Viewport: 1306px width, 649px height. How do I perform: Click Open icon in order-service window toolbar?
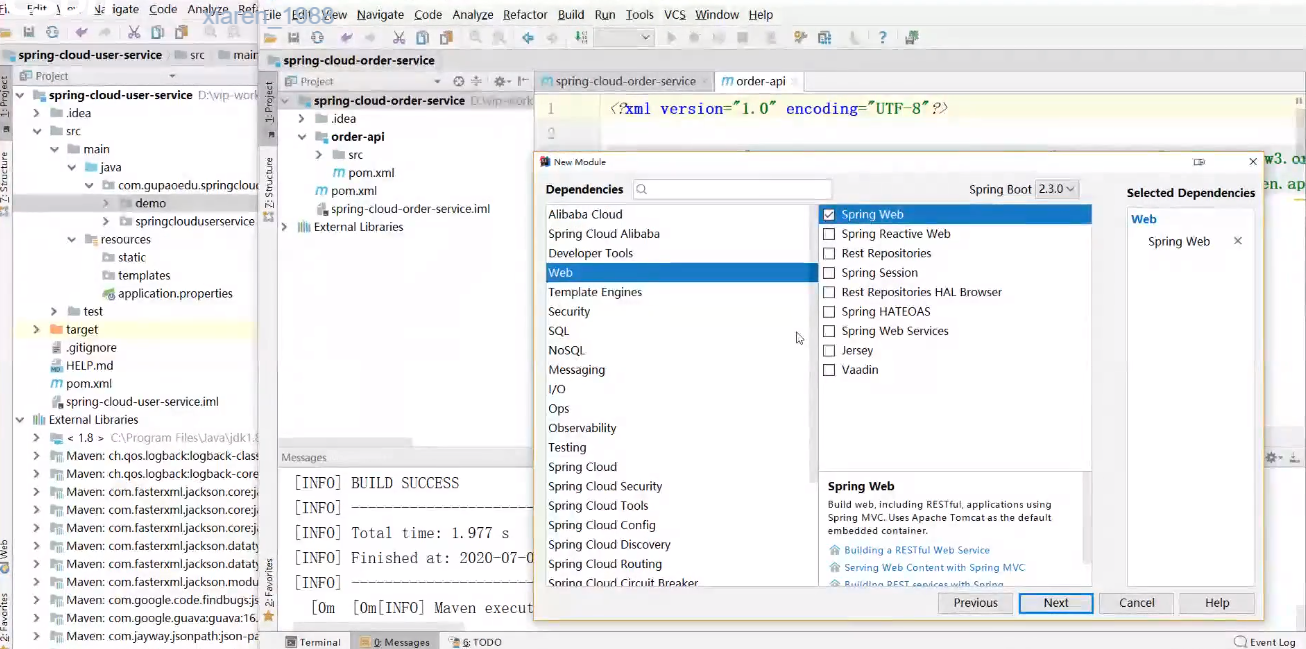pyautogui.click(x=270, y=38)
